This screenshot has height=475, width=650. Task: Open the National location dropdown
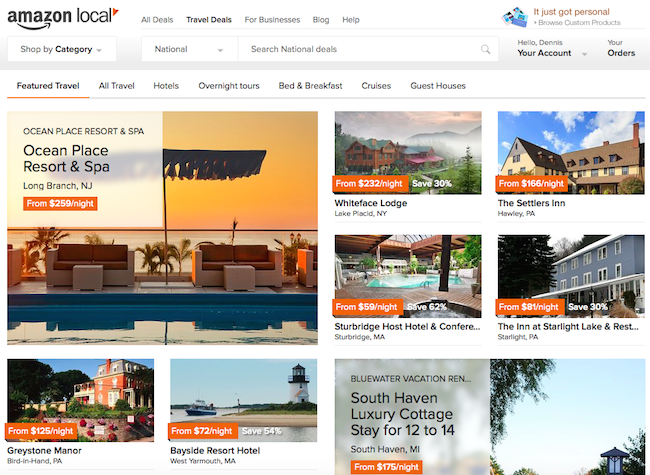189,49
